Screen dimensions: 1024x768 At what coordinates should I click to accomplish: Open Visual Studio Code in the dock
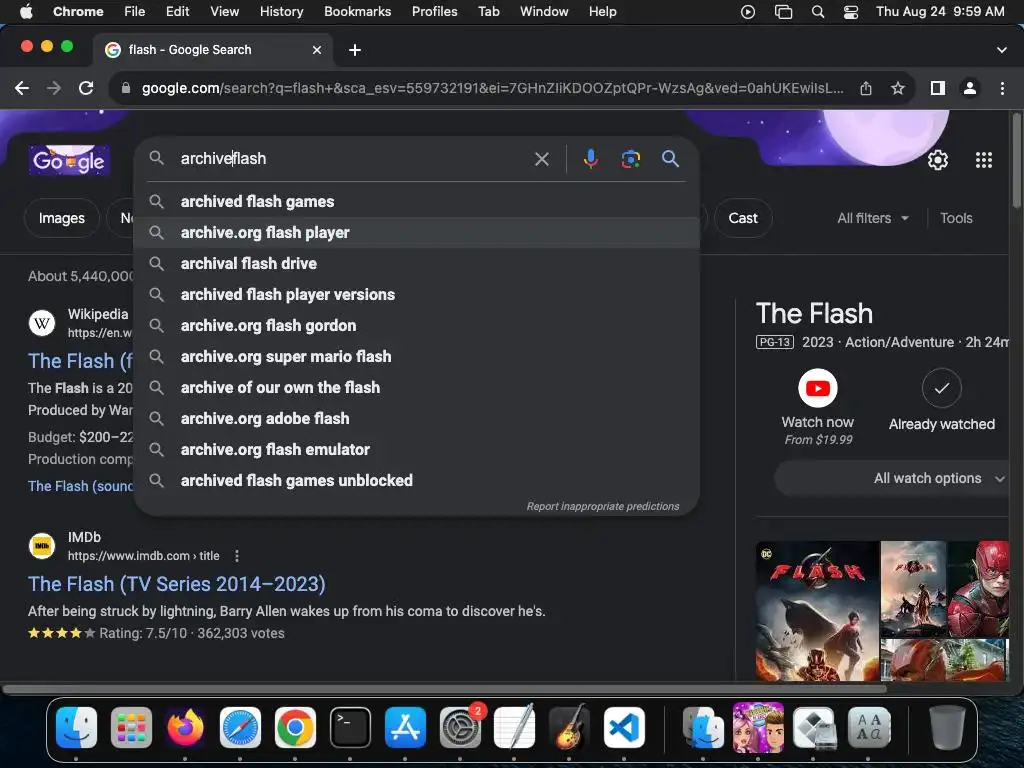624,728
